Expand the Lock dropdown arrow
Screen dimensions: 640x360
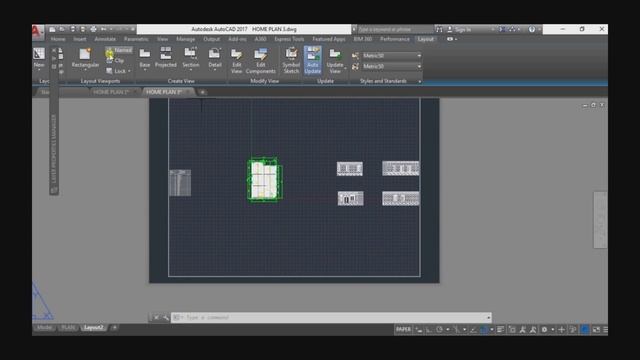tap(129, 71)
